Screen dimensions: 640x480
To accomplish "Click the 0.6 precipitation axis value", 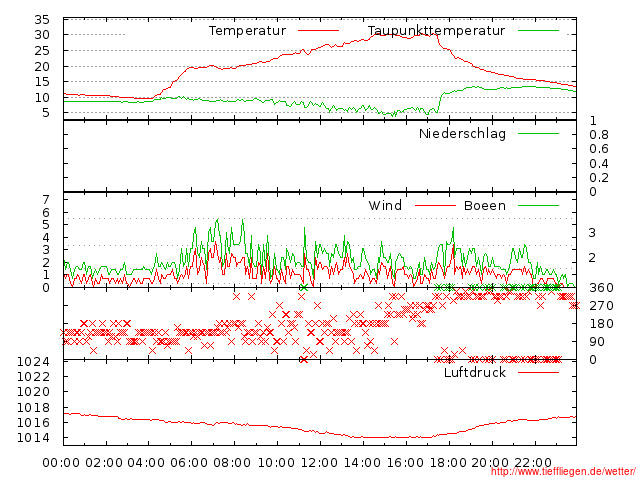I will [599, 149].
